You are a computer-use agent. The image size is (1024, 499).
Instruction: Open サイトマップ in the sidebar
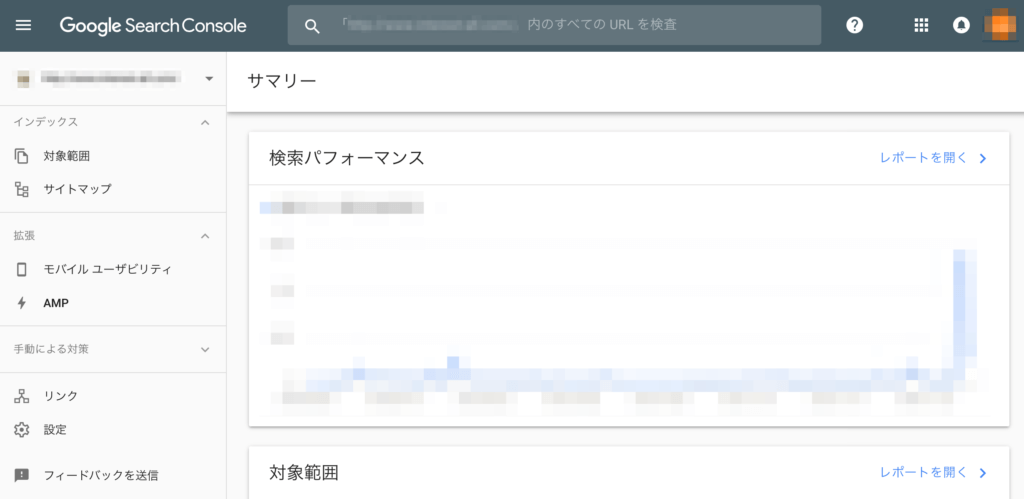click(x=78, y=189)
